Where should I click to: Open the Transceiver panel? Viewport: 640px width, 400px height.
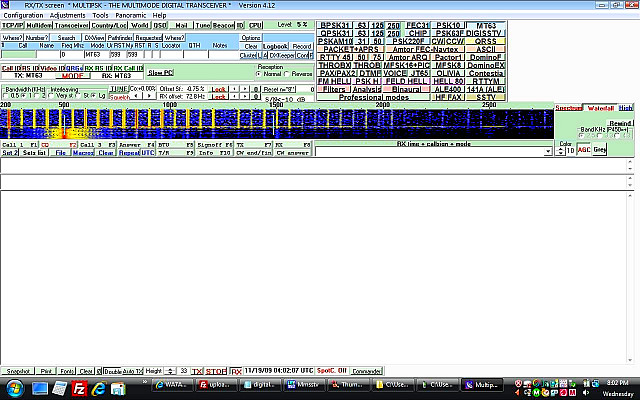coord(71,25)
